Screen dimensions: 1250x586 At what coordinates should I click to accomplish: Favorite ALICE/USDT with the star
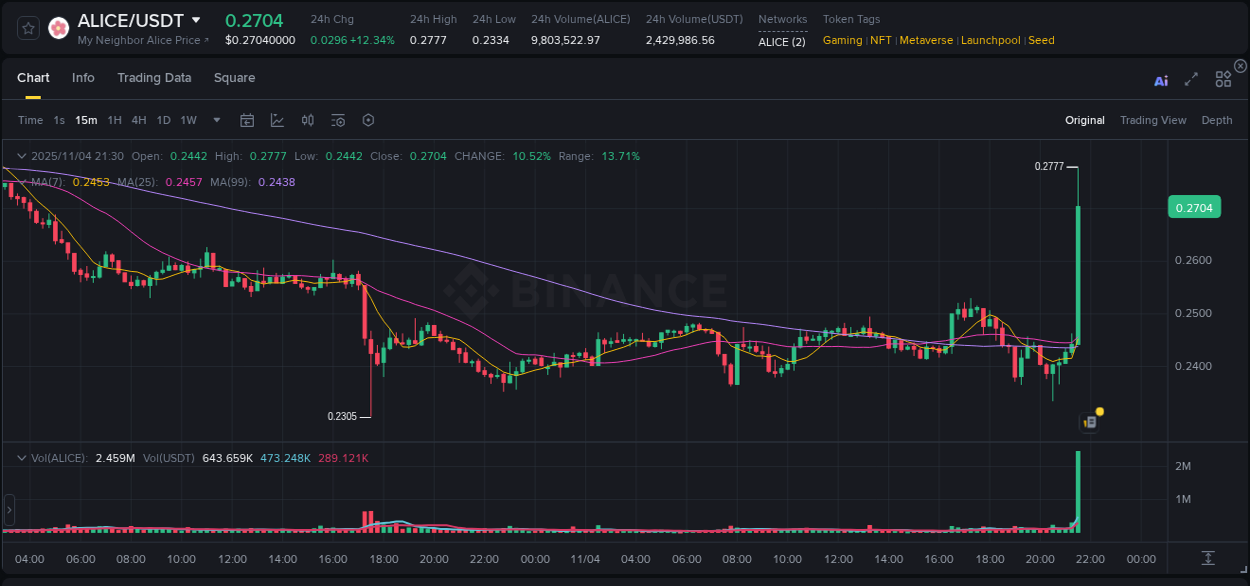point(27,28)
